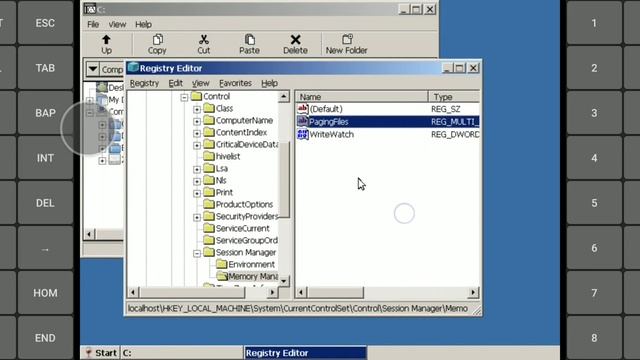Screen dimensions: 640x360
Task: Click the Start button
Action: (100, 353)
